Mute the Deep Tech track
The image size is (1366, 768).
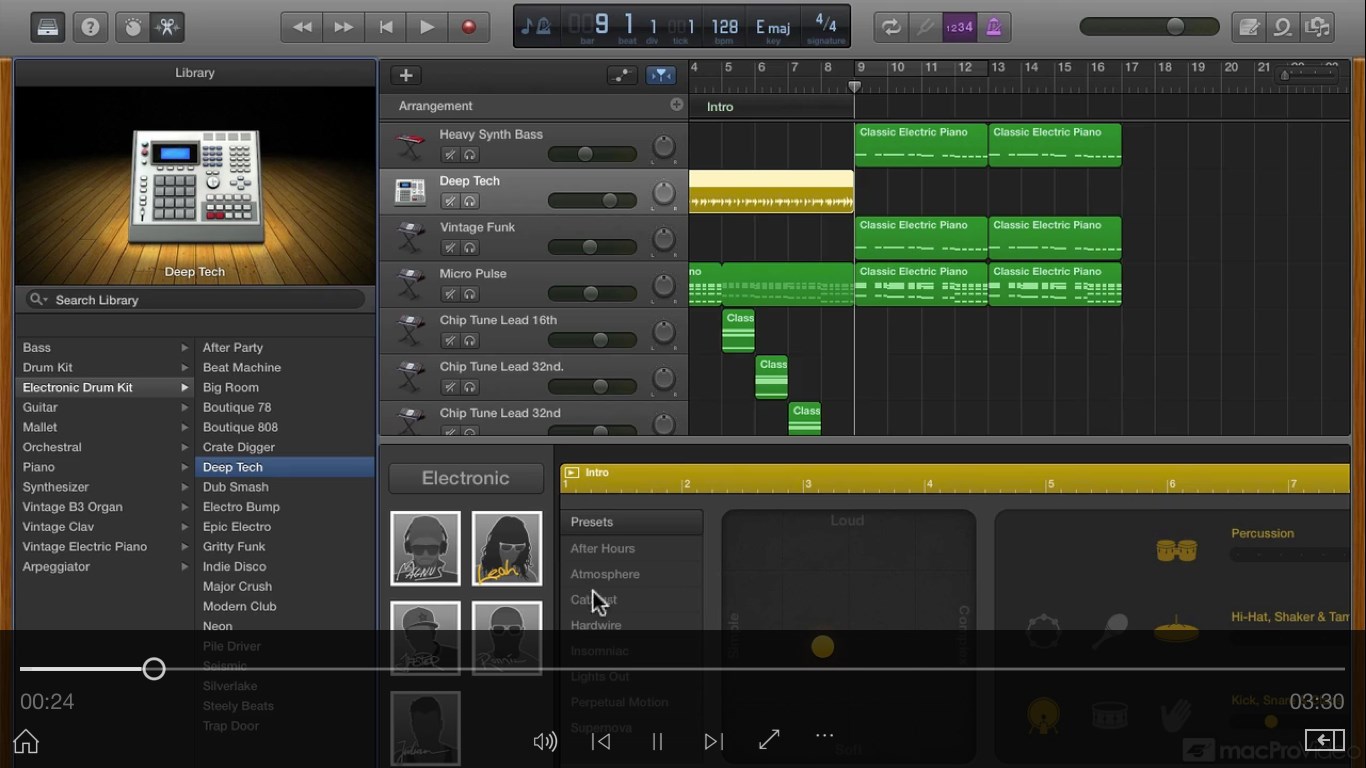[448, 200]
